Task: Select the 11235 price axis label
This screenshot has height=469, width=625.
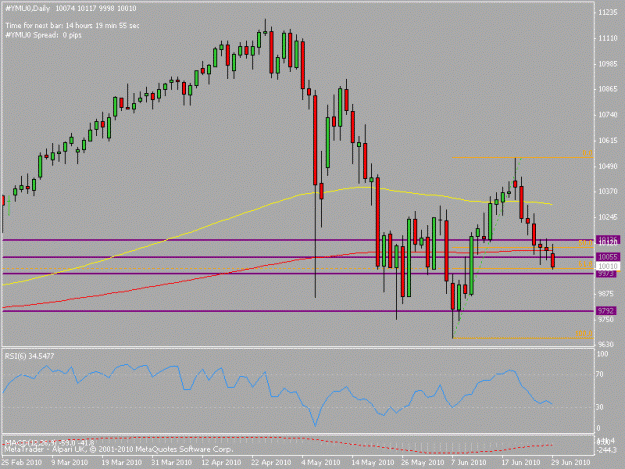Action: (607, 13)
